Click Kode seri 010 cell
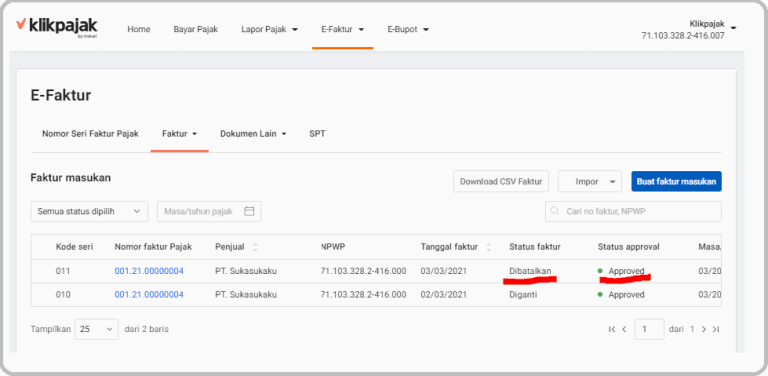The height and width of the screenshot is (376, 768). pyautogui.click(x=63, y=295)
